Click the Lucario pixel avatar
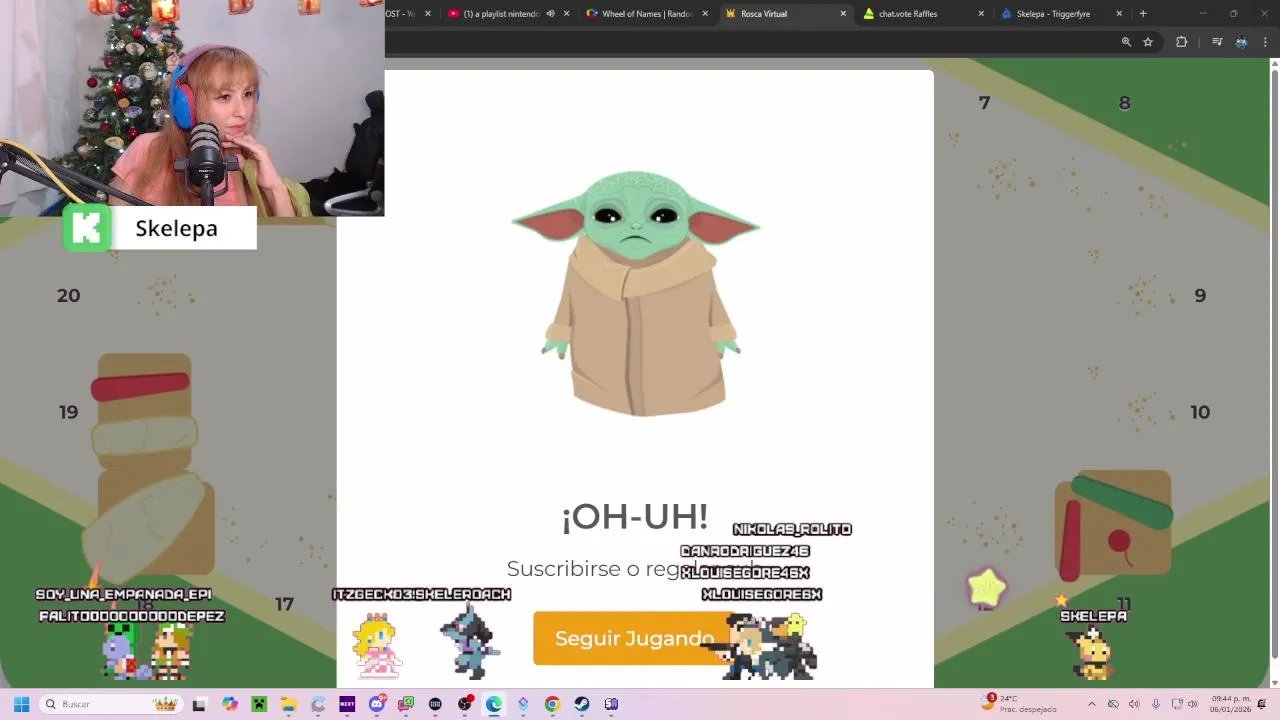Image resolution: width=1280 pixels, height=720 pixels. (x=468, y=641)
